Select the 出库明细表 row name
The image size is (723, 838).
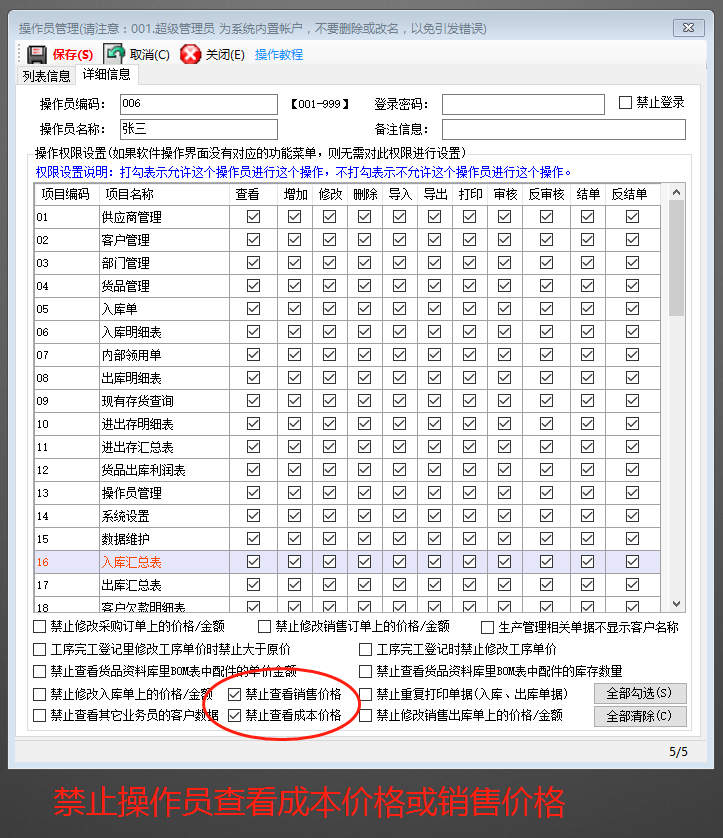(131, 378)
